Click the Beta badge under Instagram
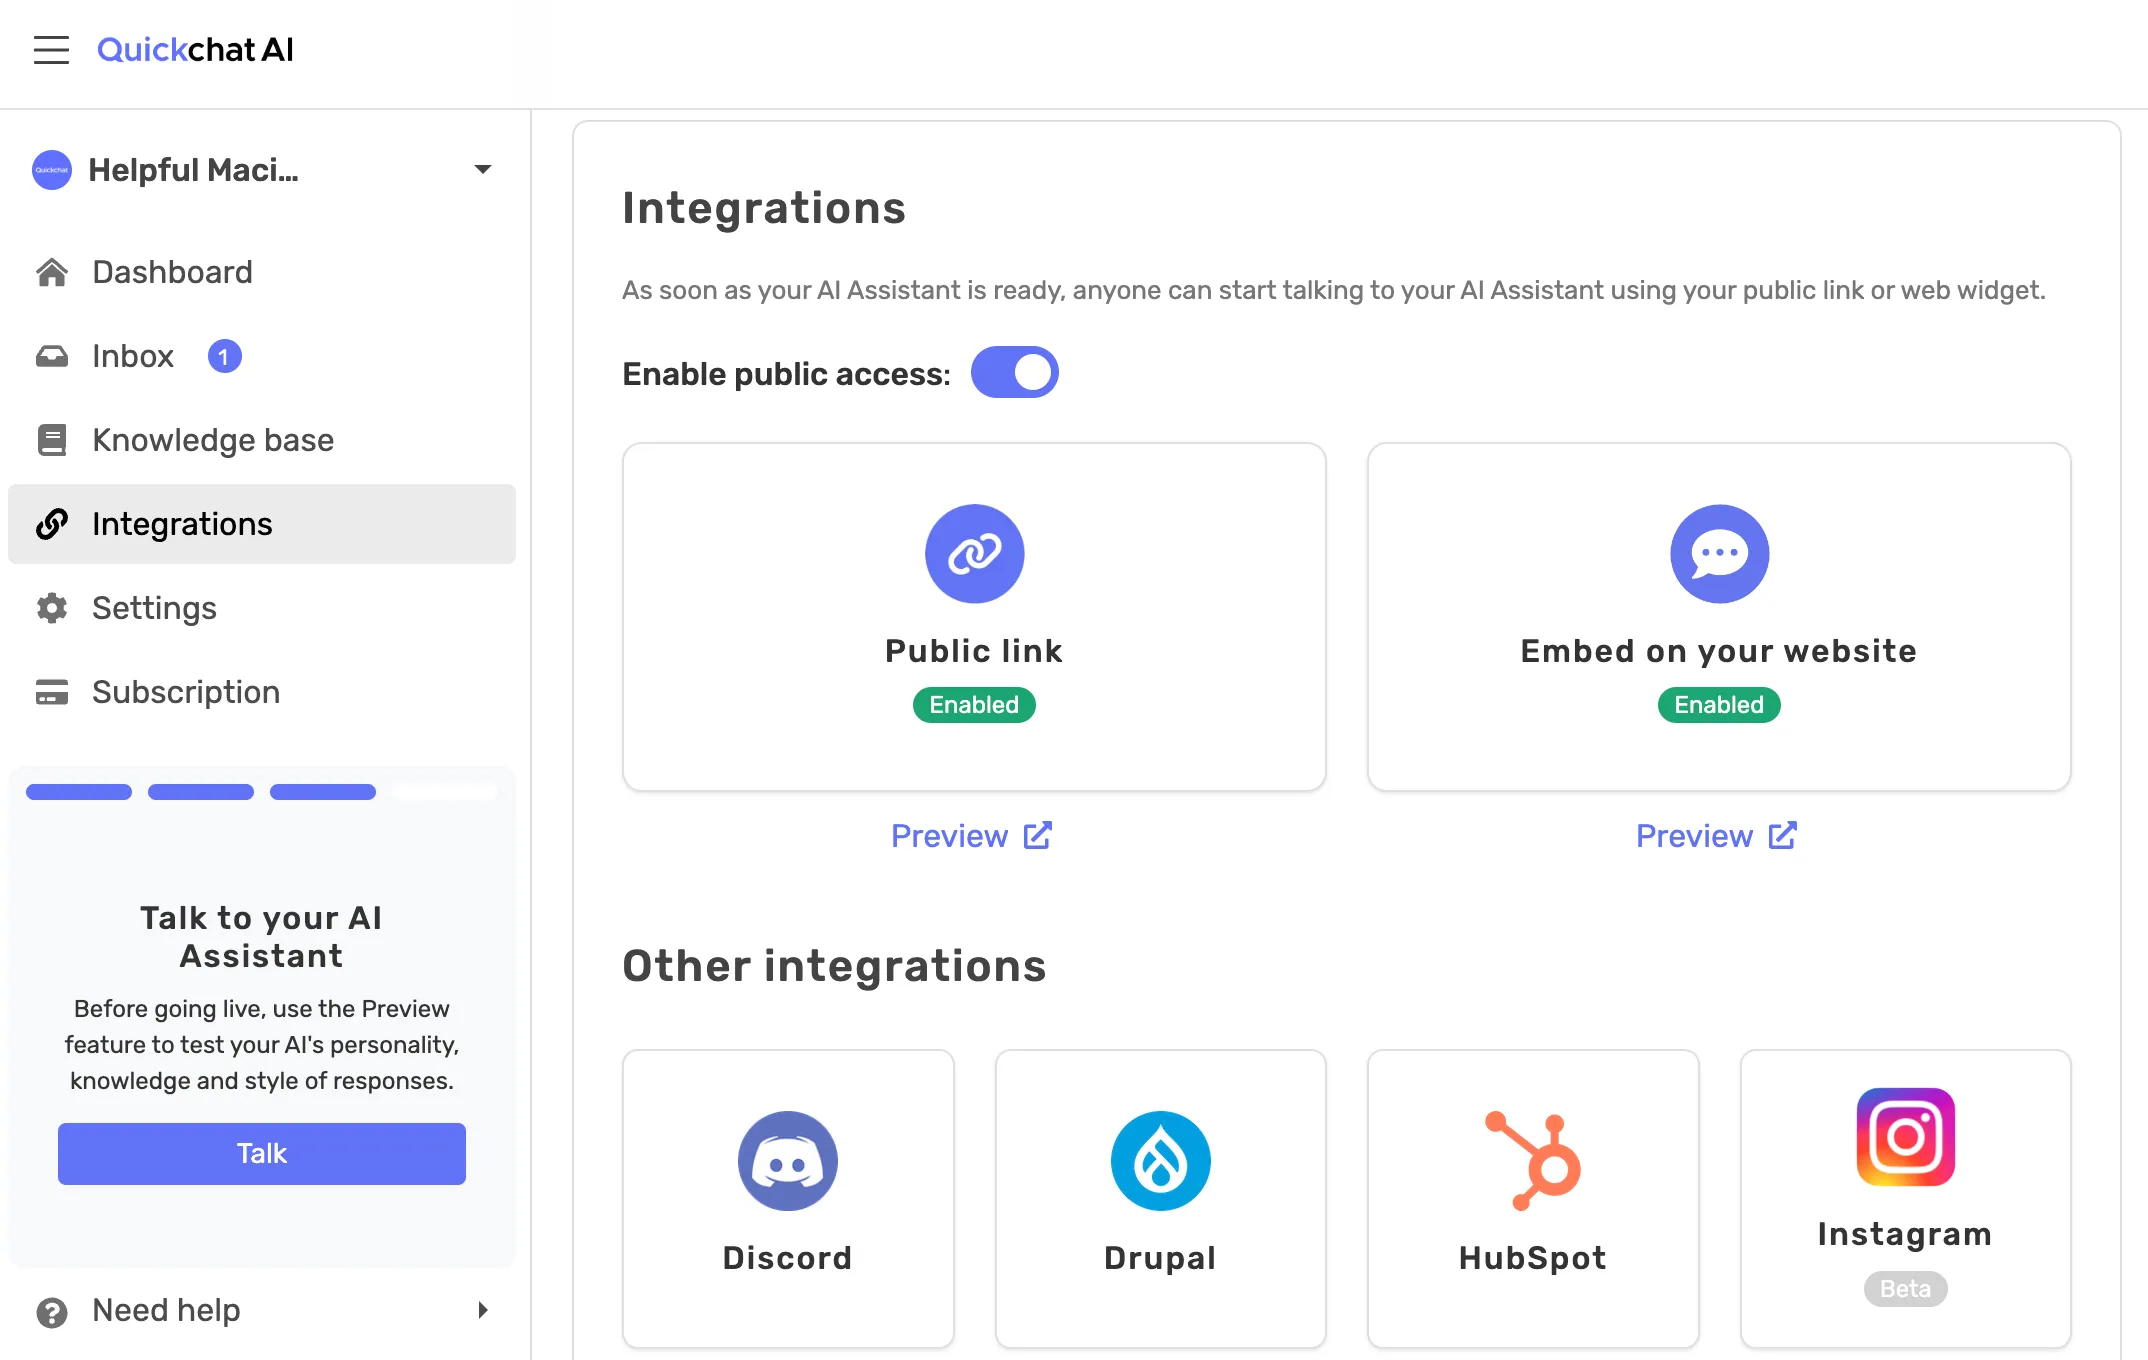Screen dimensions: 2148x1360 1905,1289
